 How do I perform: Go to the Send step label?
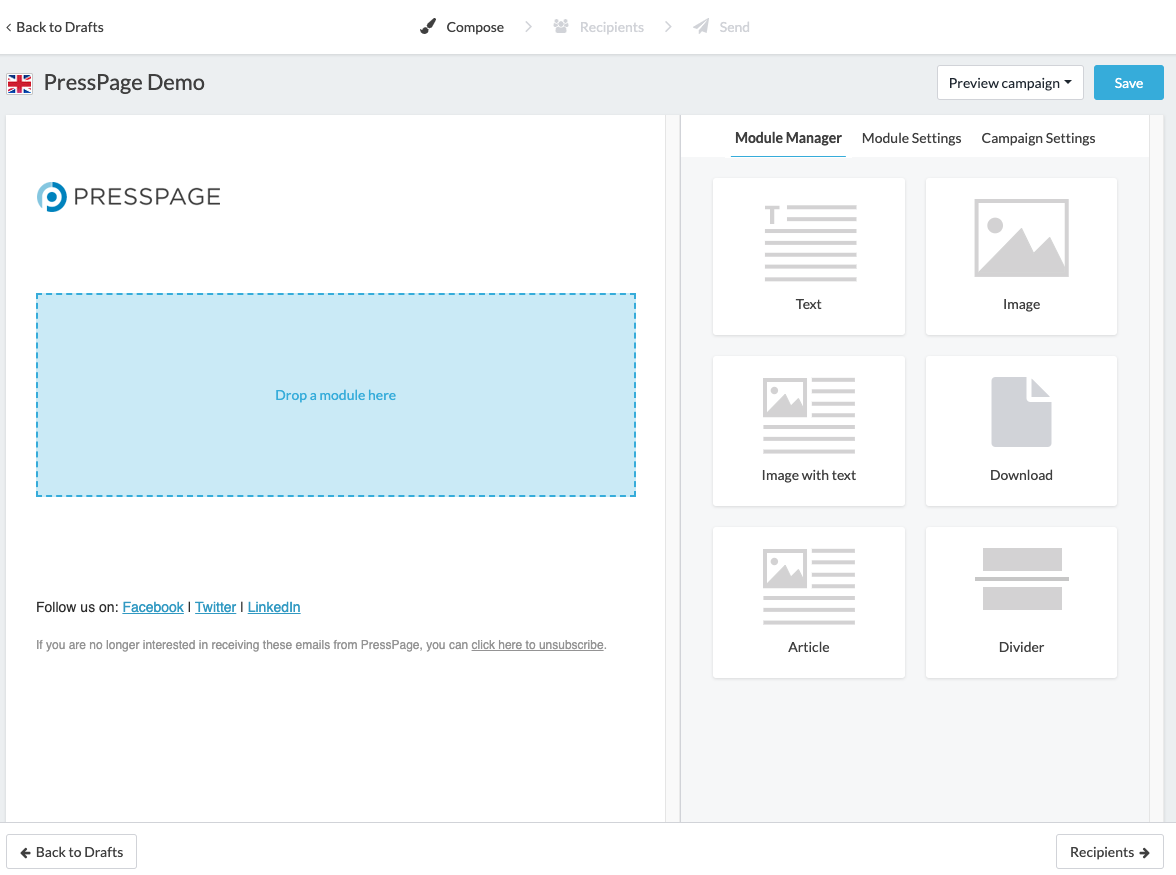[x=734, y=27]
